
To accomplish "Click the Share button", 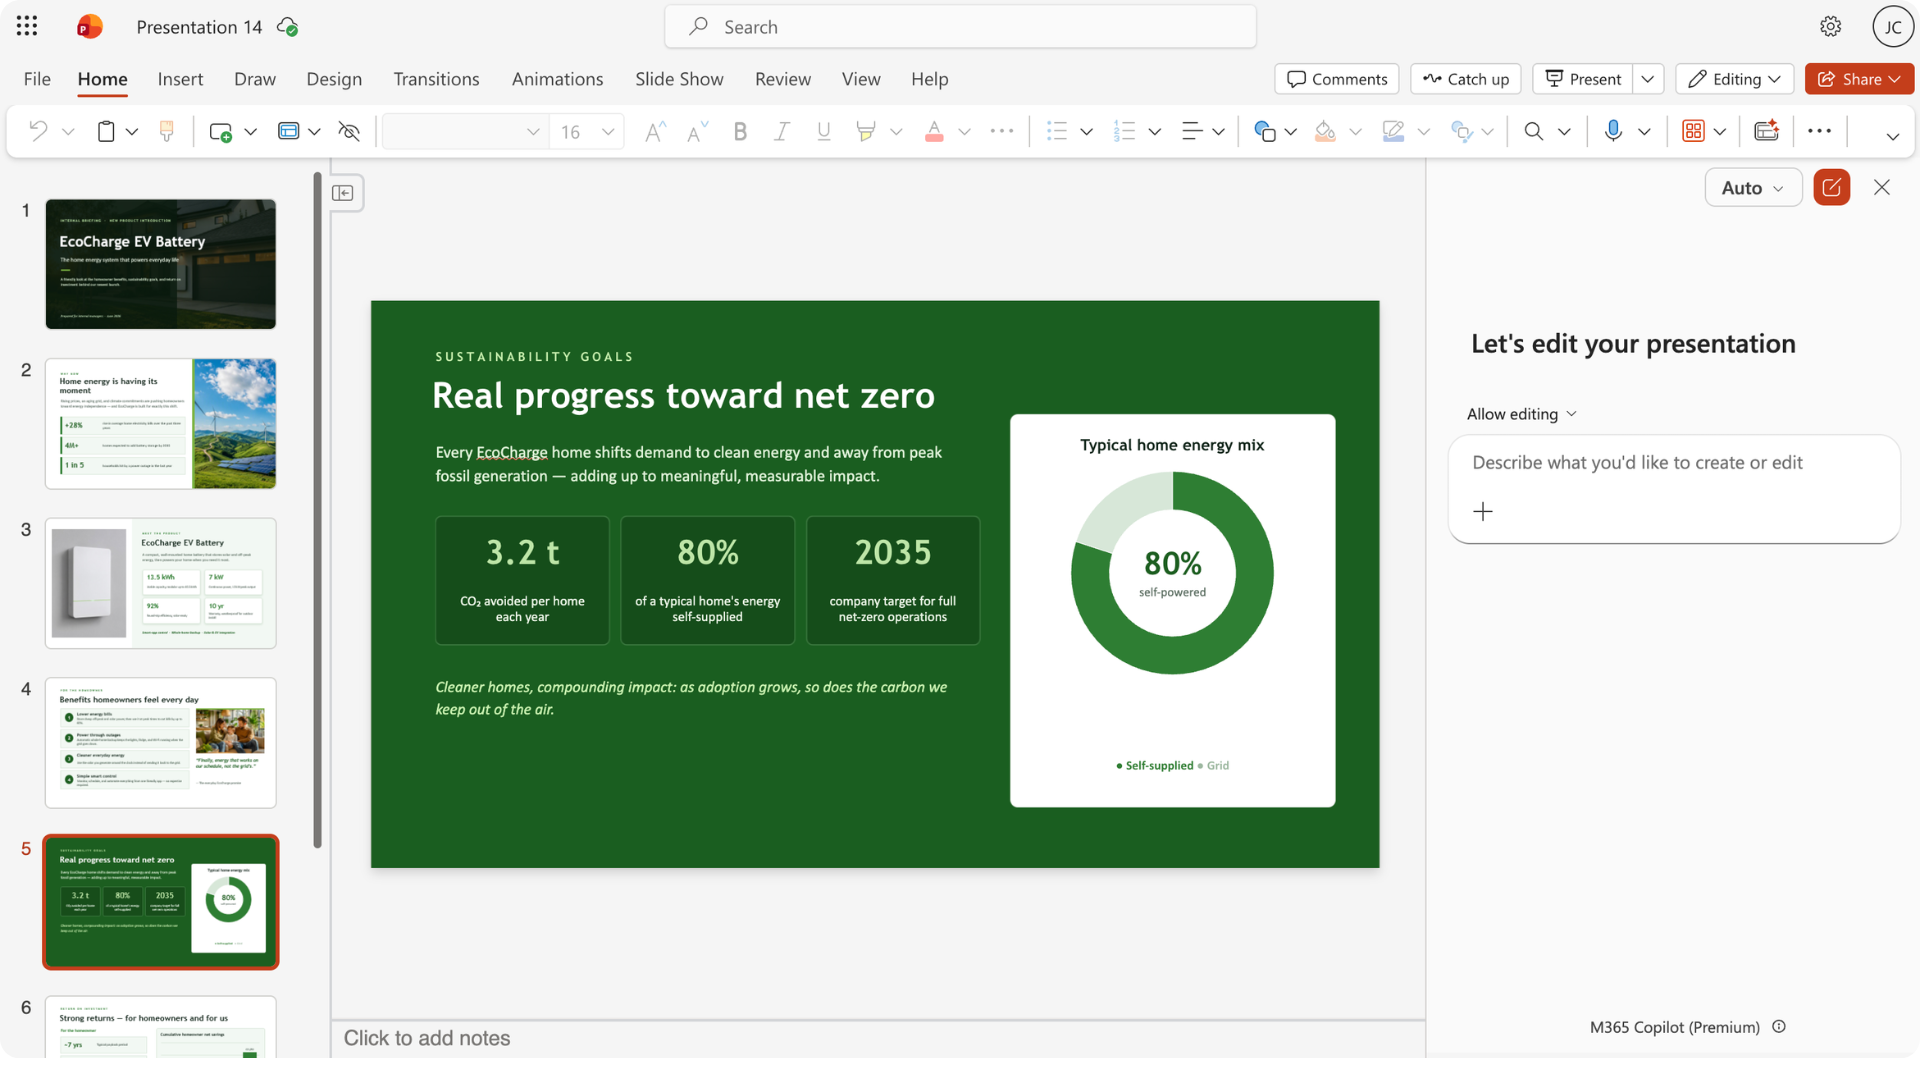I will [1859, 79].
